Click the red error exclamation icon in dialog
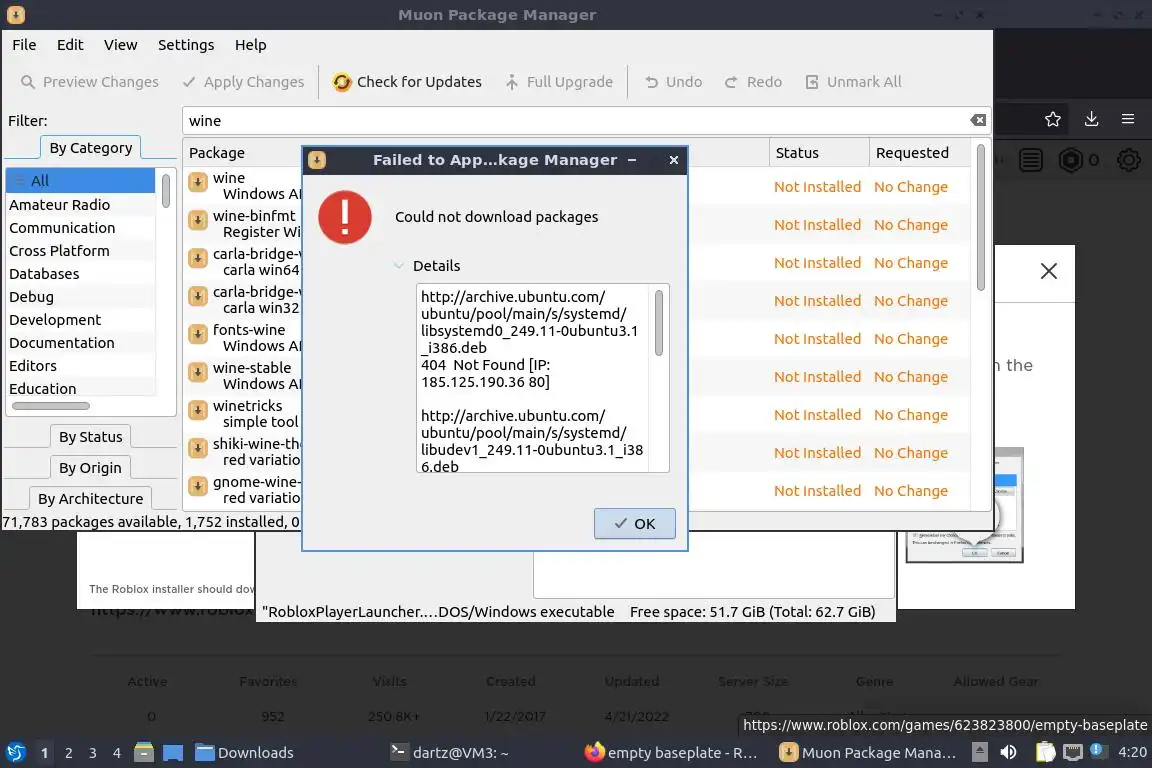Image resolution: width=1152 pixels, height=768 pixels. point(345,217)
